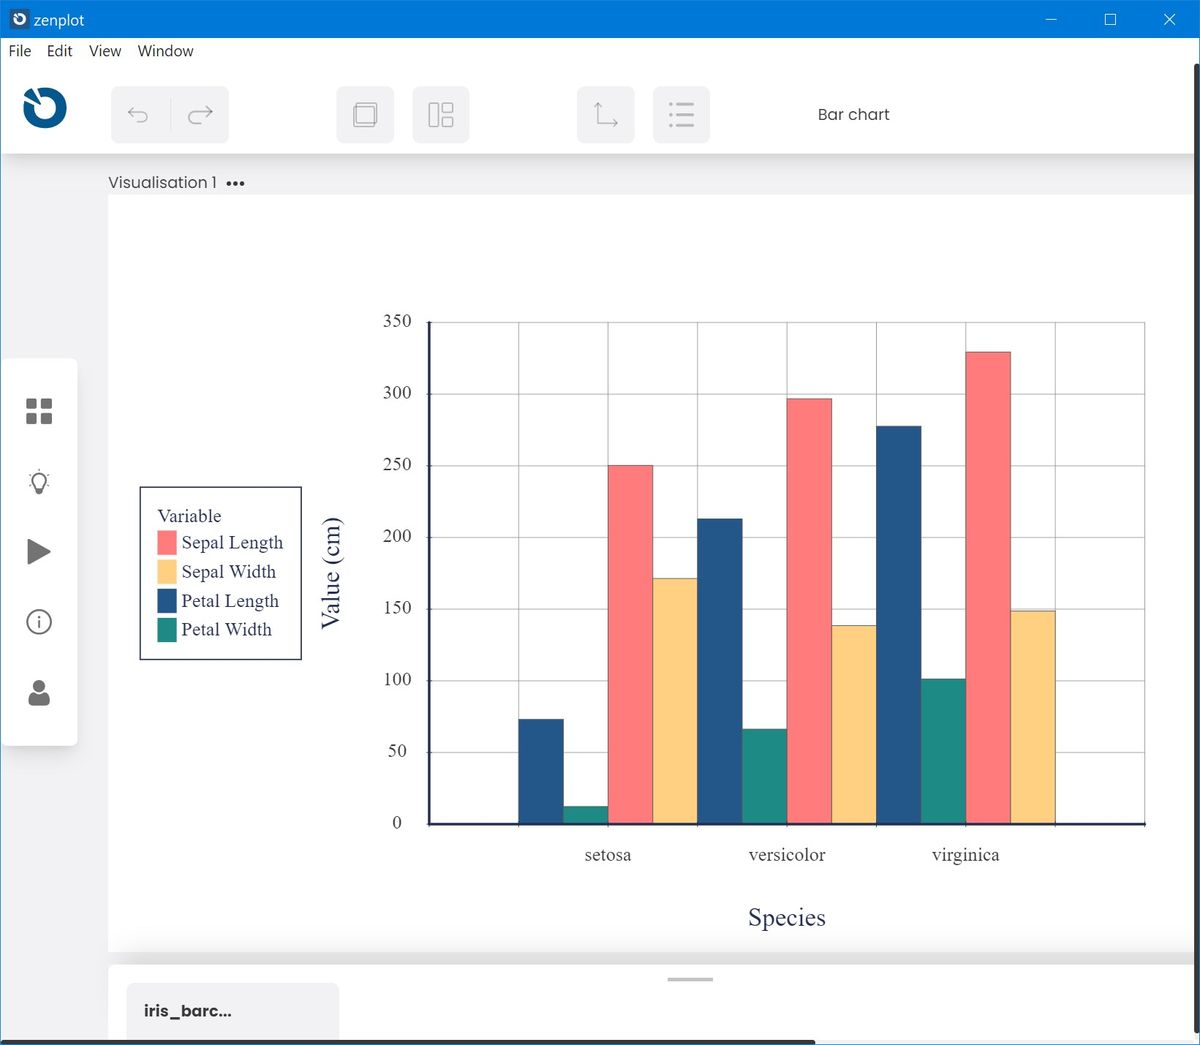Screen dimensions: 1200x1045
Task: Switch to the iris_barc dataset card
Action: click(x=232, y=1011)
